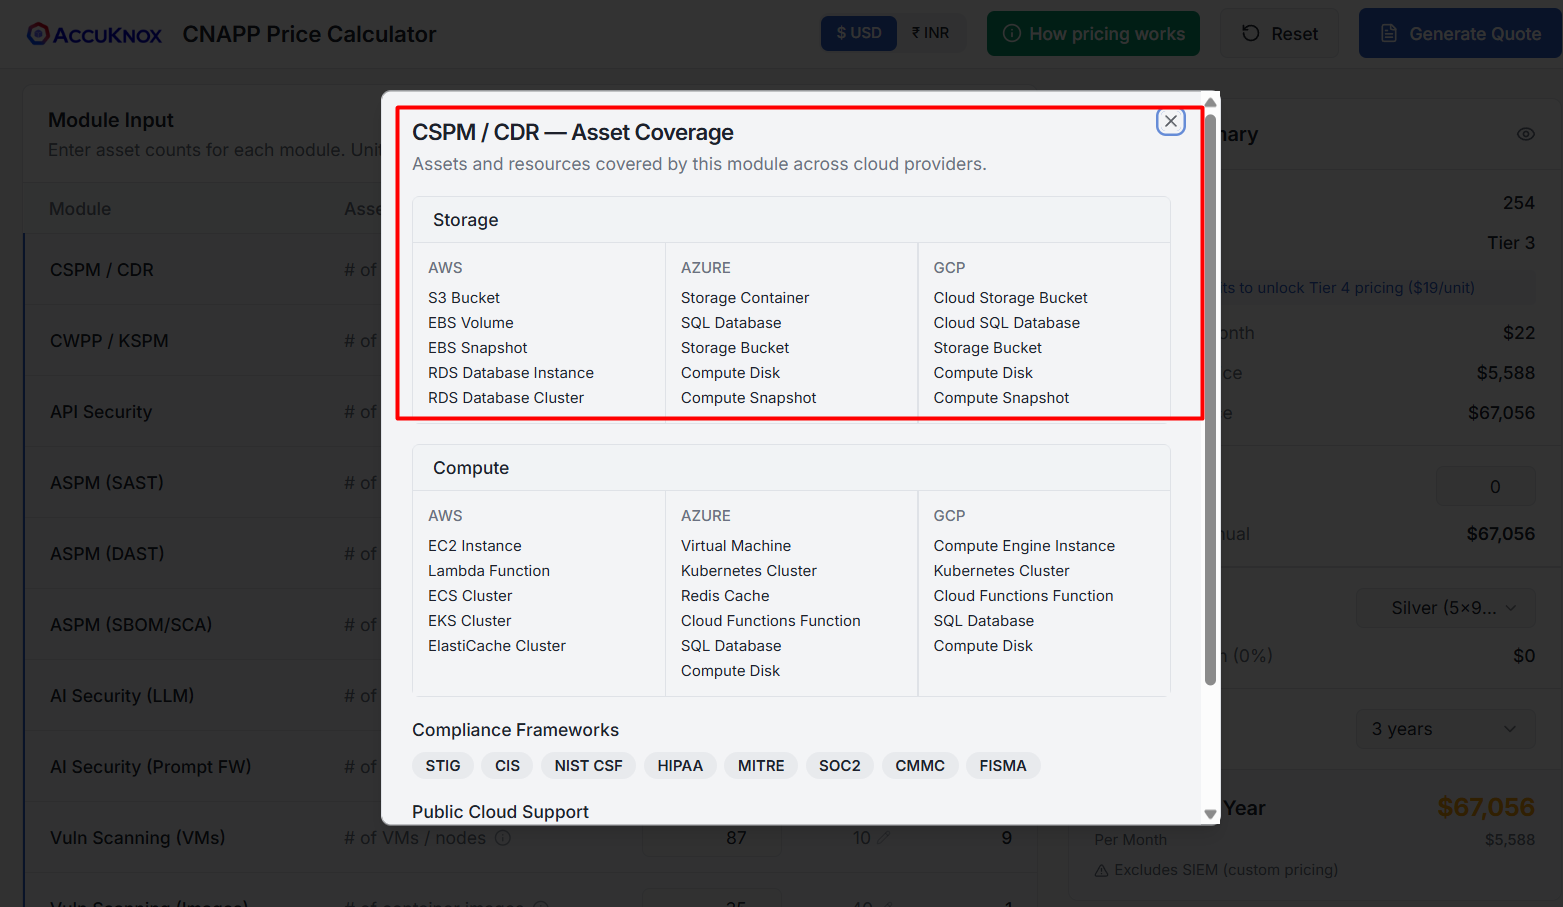Viewport: 1563px width, 907px height.
Task: Switch currency to ₹ INR
Action: point(931,33)
